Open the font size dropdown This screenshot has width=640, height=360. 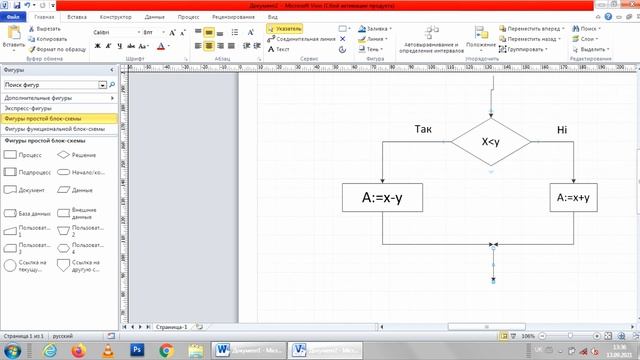[x=163, y=32]
